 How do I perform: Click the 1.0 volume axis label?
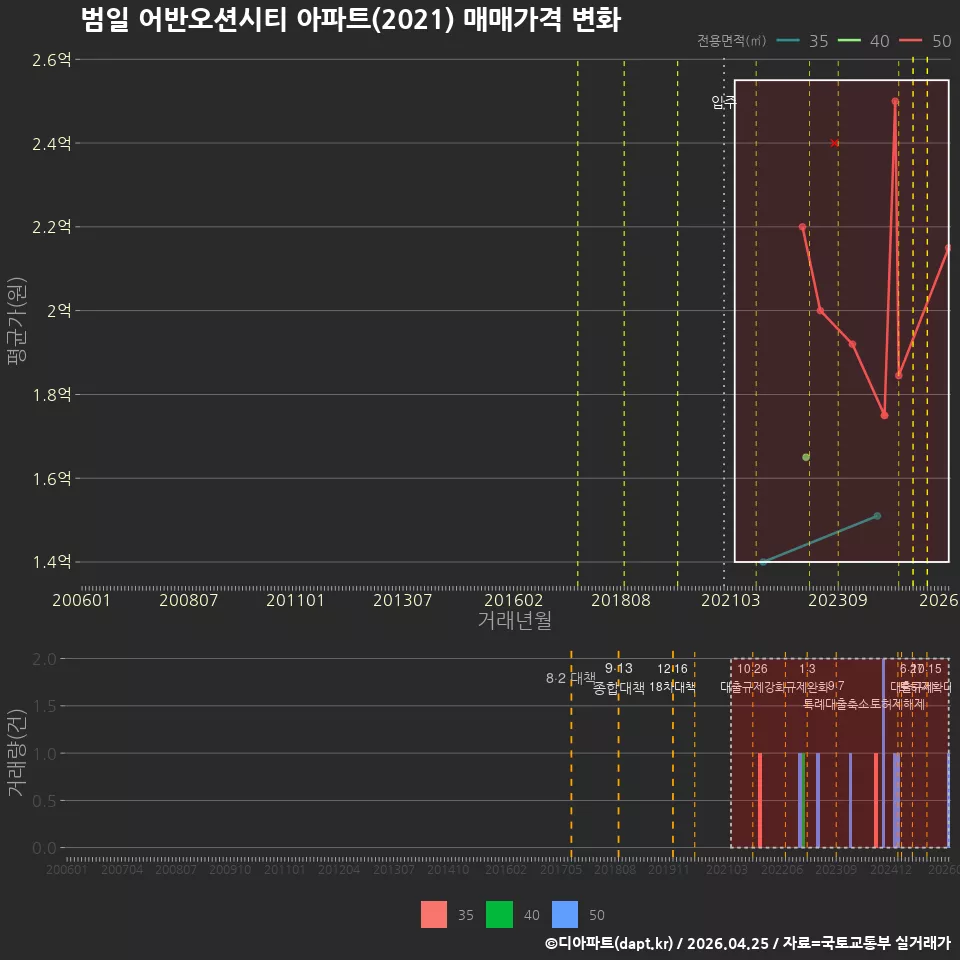tap(44, 754)
